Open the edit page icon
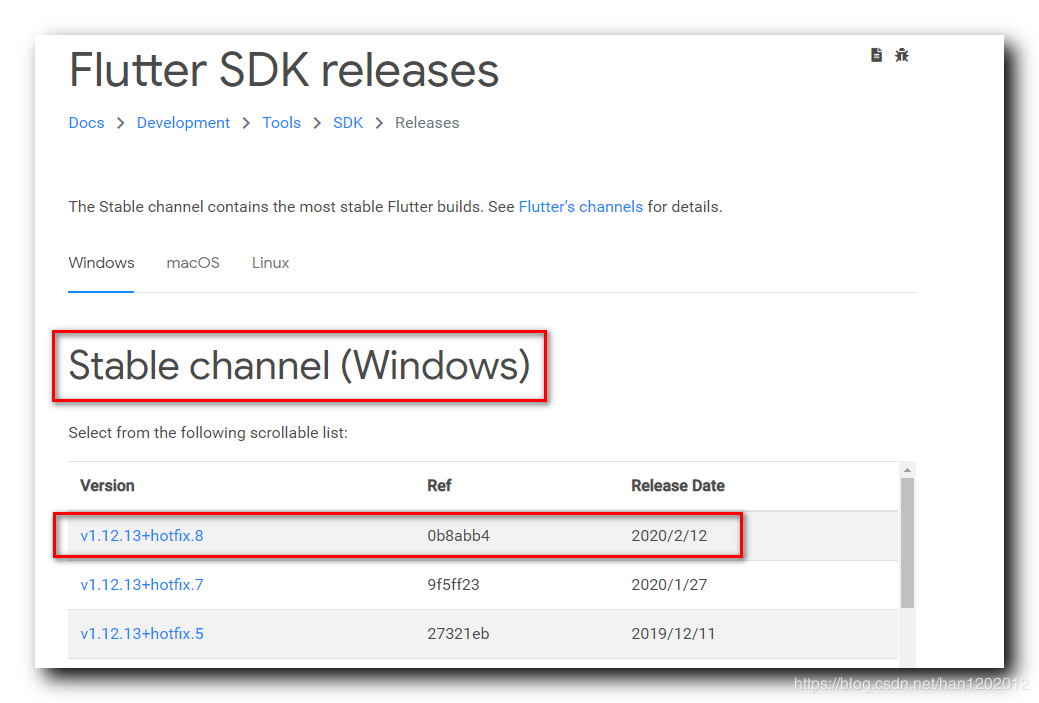The height and width of the screenshot is (703, 1039). point(876,55)
